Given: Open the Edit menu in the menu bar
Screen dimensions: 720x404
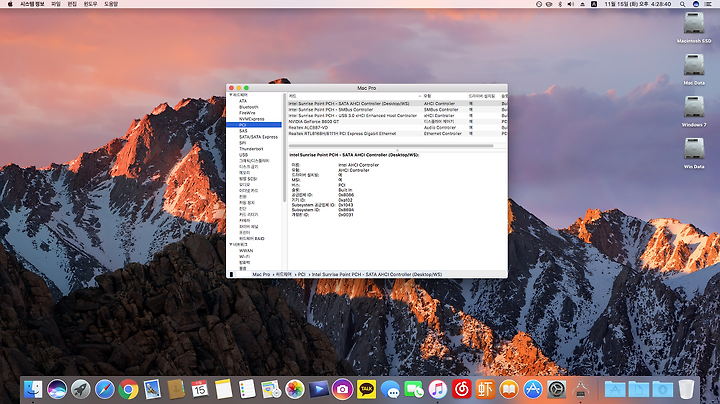Looking at the screenshot, I should pos(72,4).
